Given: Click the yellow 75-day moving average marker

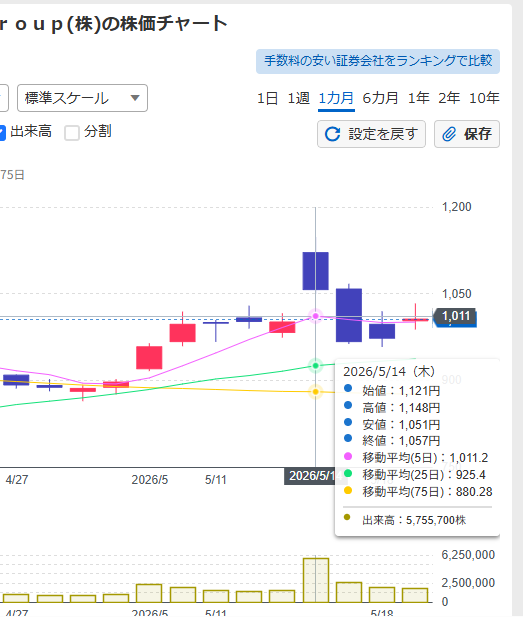Looking at the screenshot, I should pyautogui.click(x=316, y=392).
